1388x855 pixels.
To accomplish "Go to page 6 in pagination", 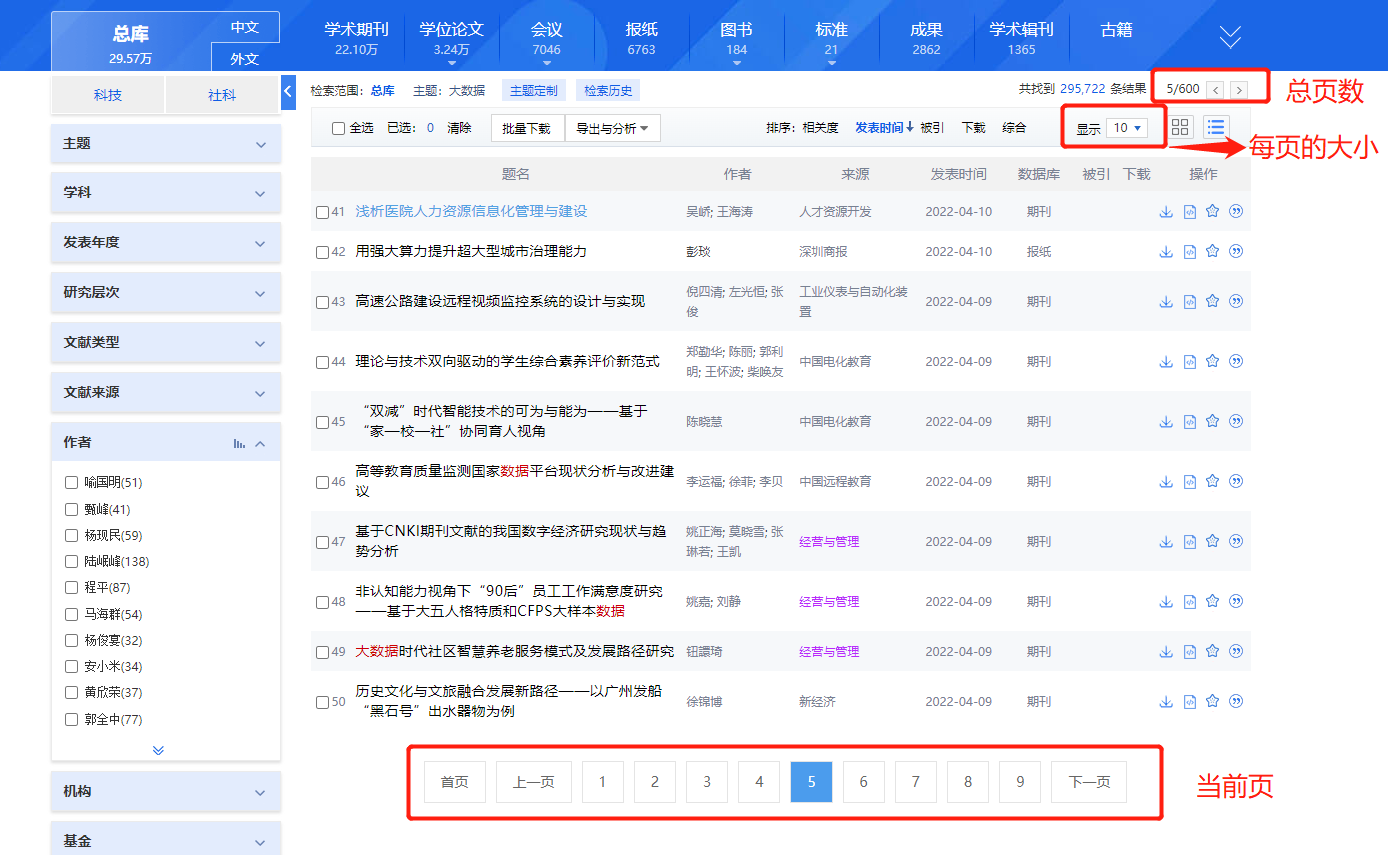I will 864,782.
